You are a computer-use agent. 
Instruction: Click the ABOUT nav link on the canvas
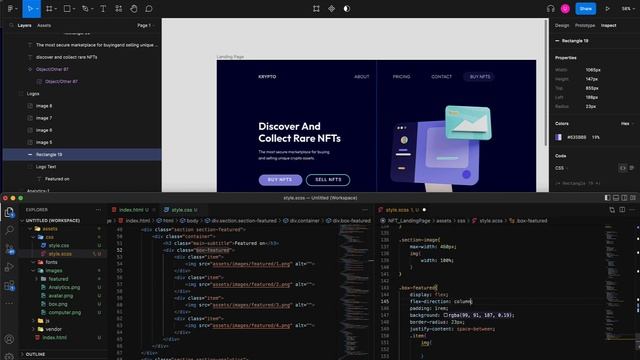362,77
